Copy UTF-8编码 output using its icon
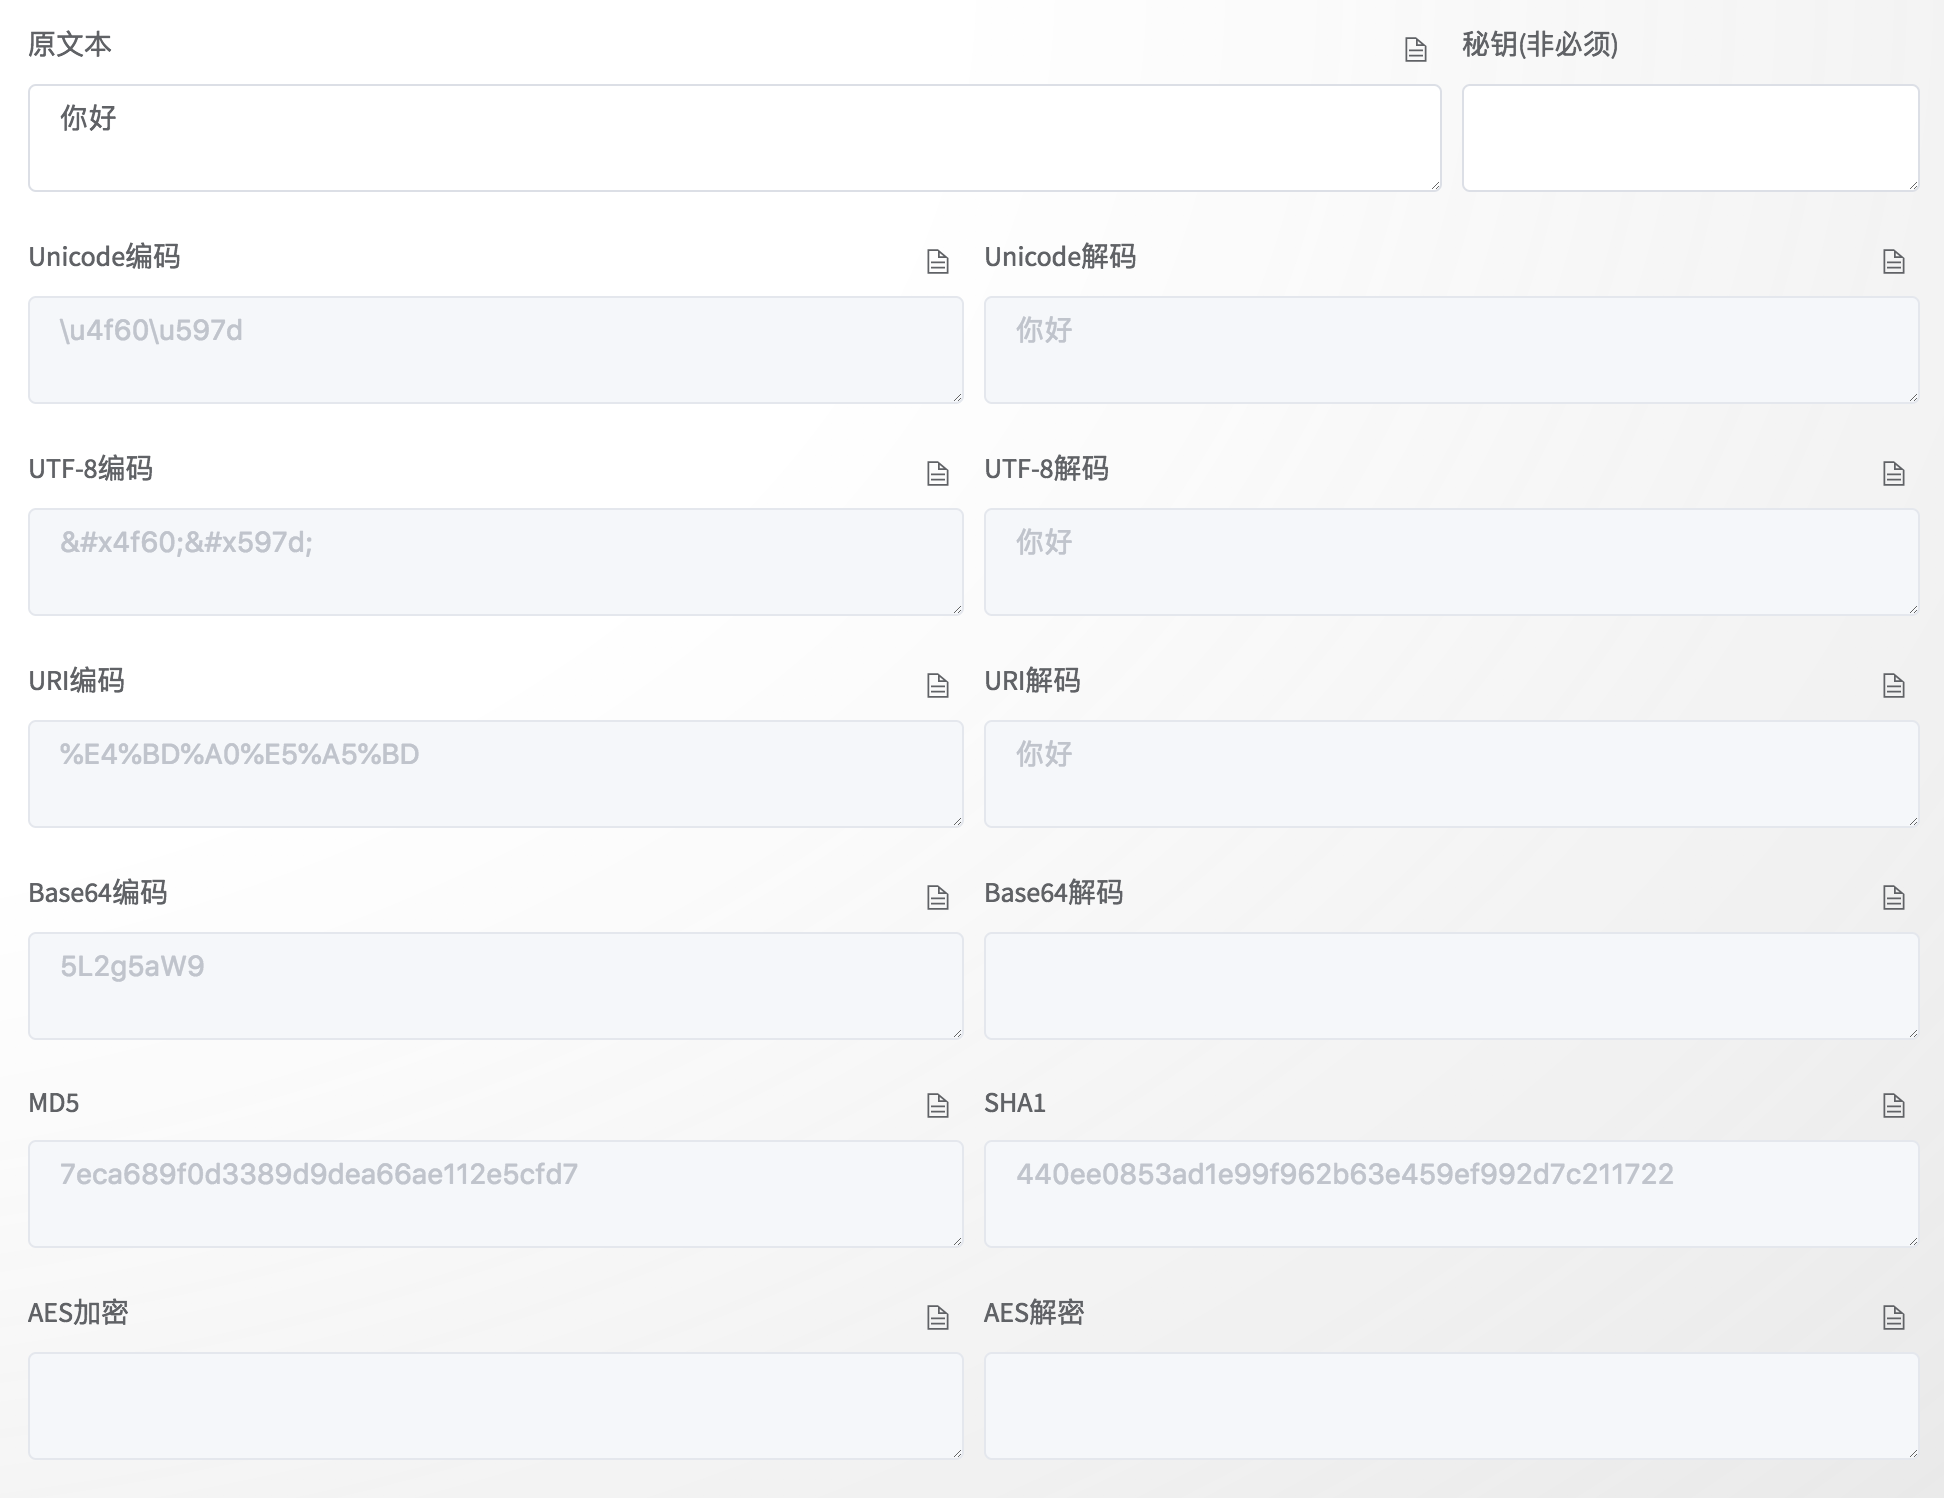1944x1498 pixels. coord(937,474)
